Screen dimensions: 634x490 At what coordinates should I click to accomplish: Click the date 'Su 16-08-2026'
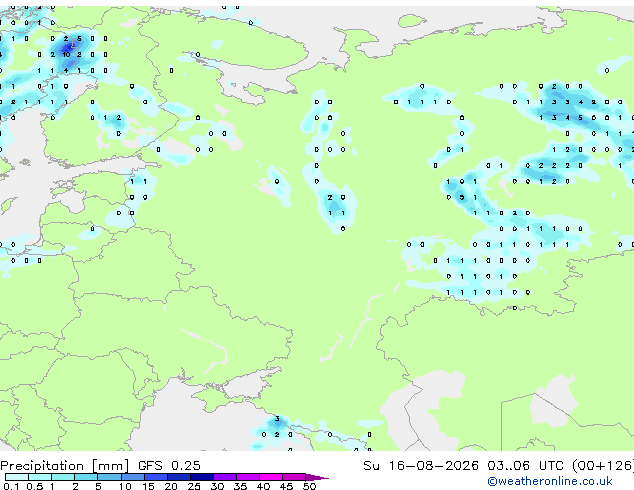click(x=421, y=466)
